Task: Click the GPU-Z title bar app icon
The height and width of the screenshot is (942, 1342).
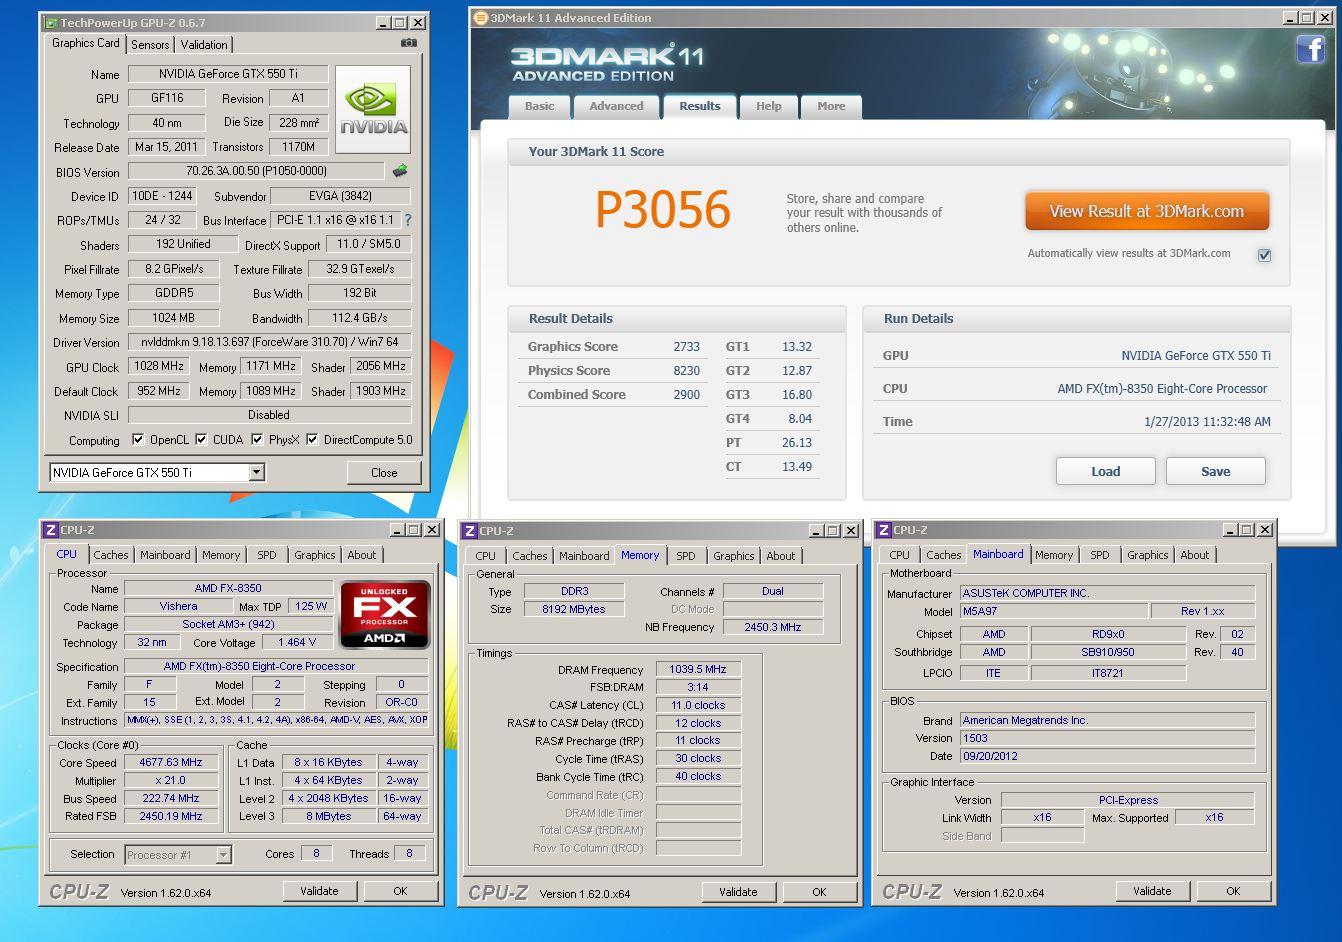Action: click(51, 22)
